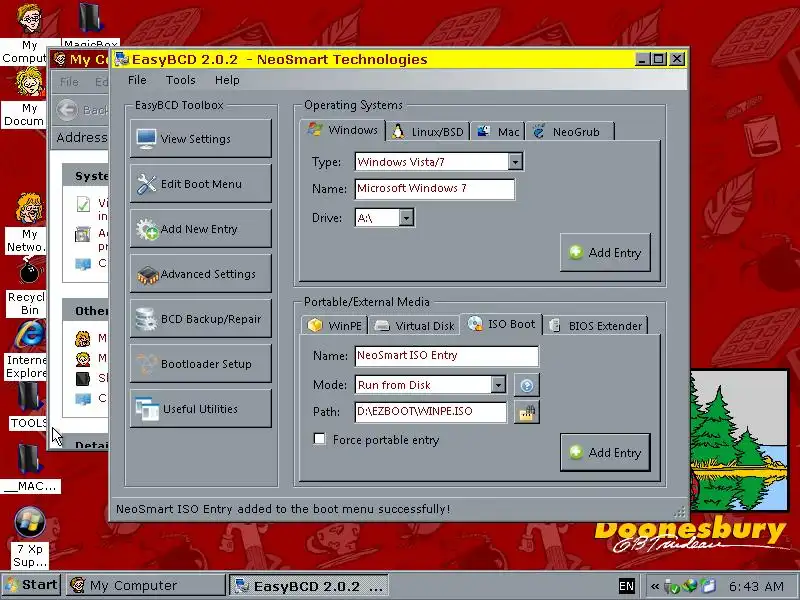Click the EN language indicator in taskbar
Viewport: 800px width, 600px height.
[626, 586]
